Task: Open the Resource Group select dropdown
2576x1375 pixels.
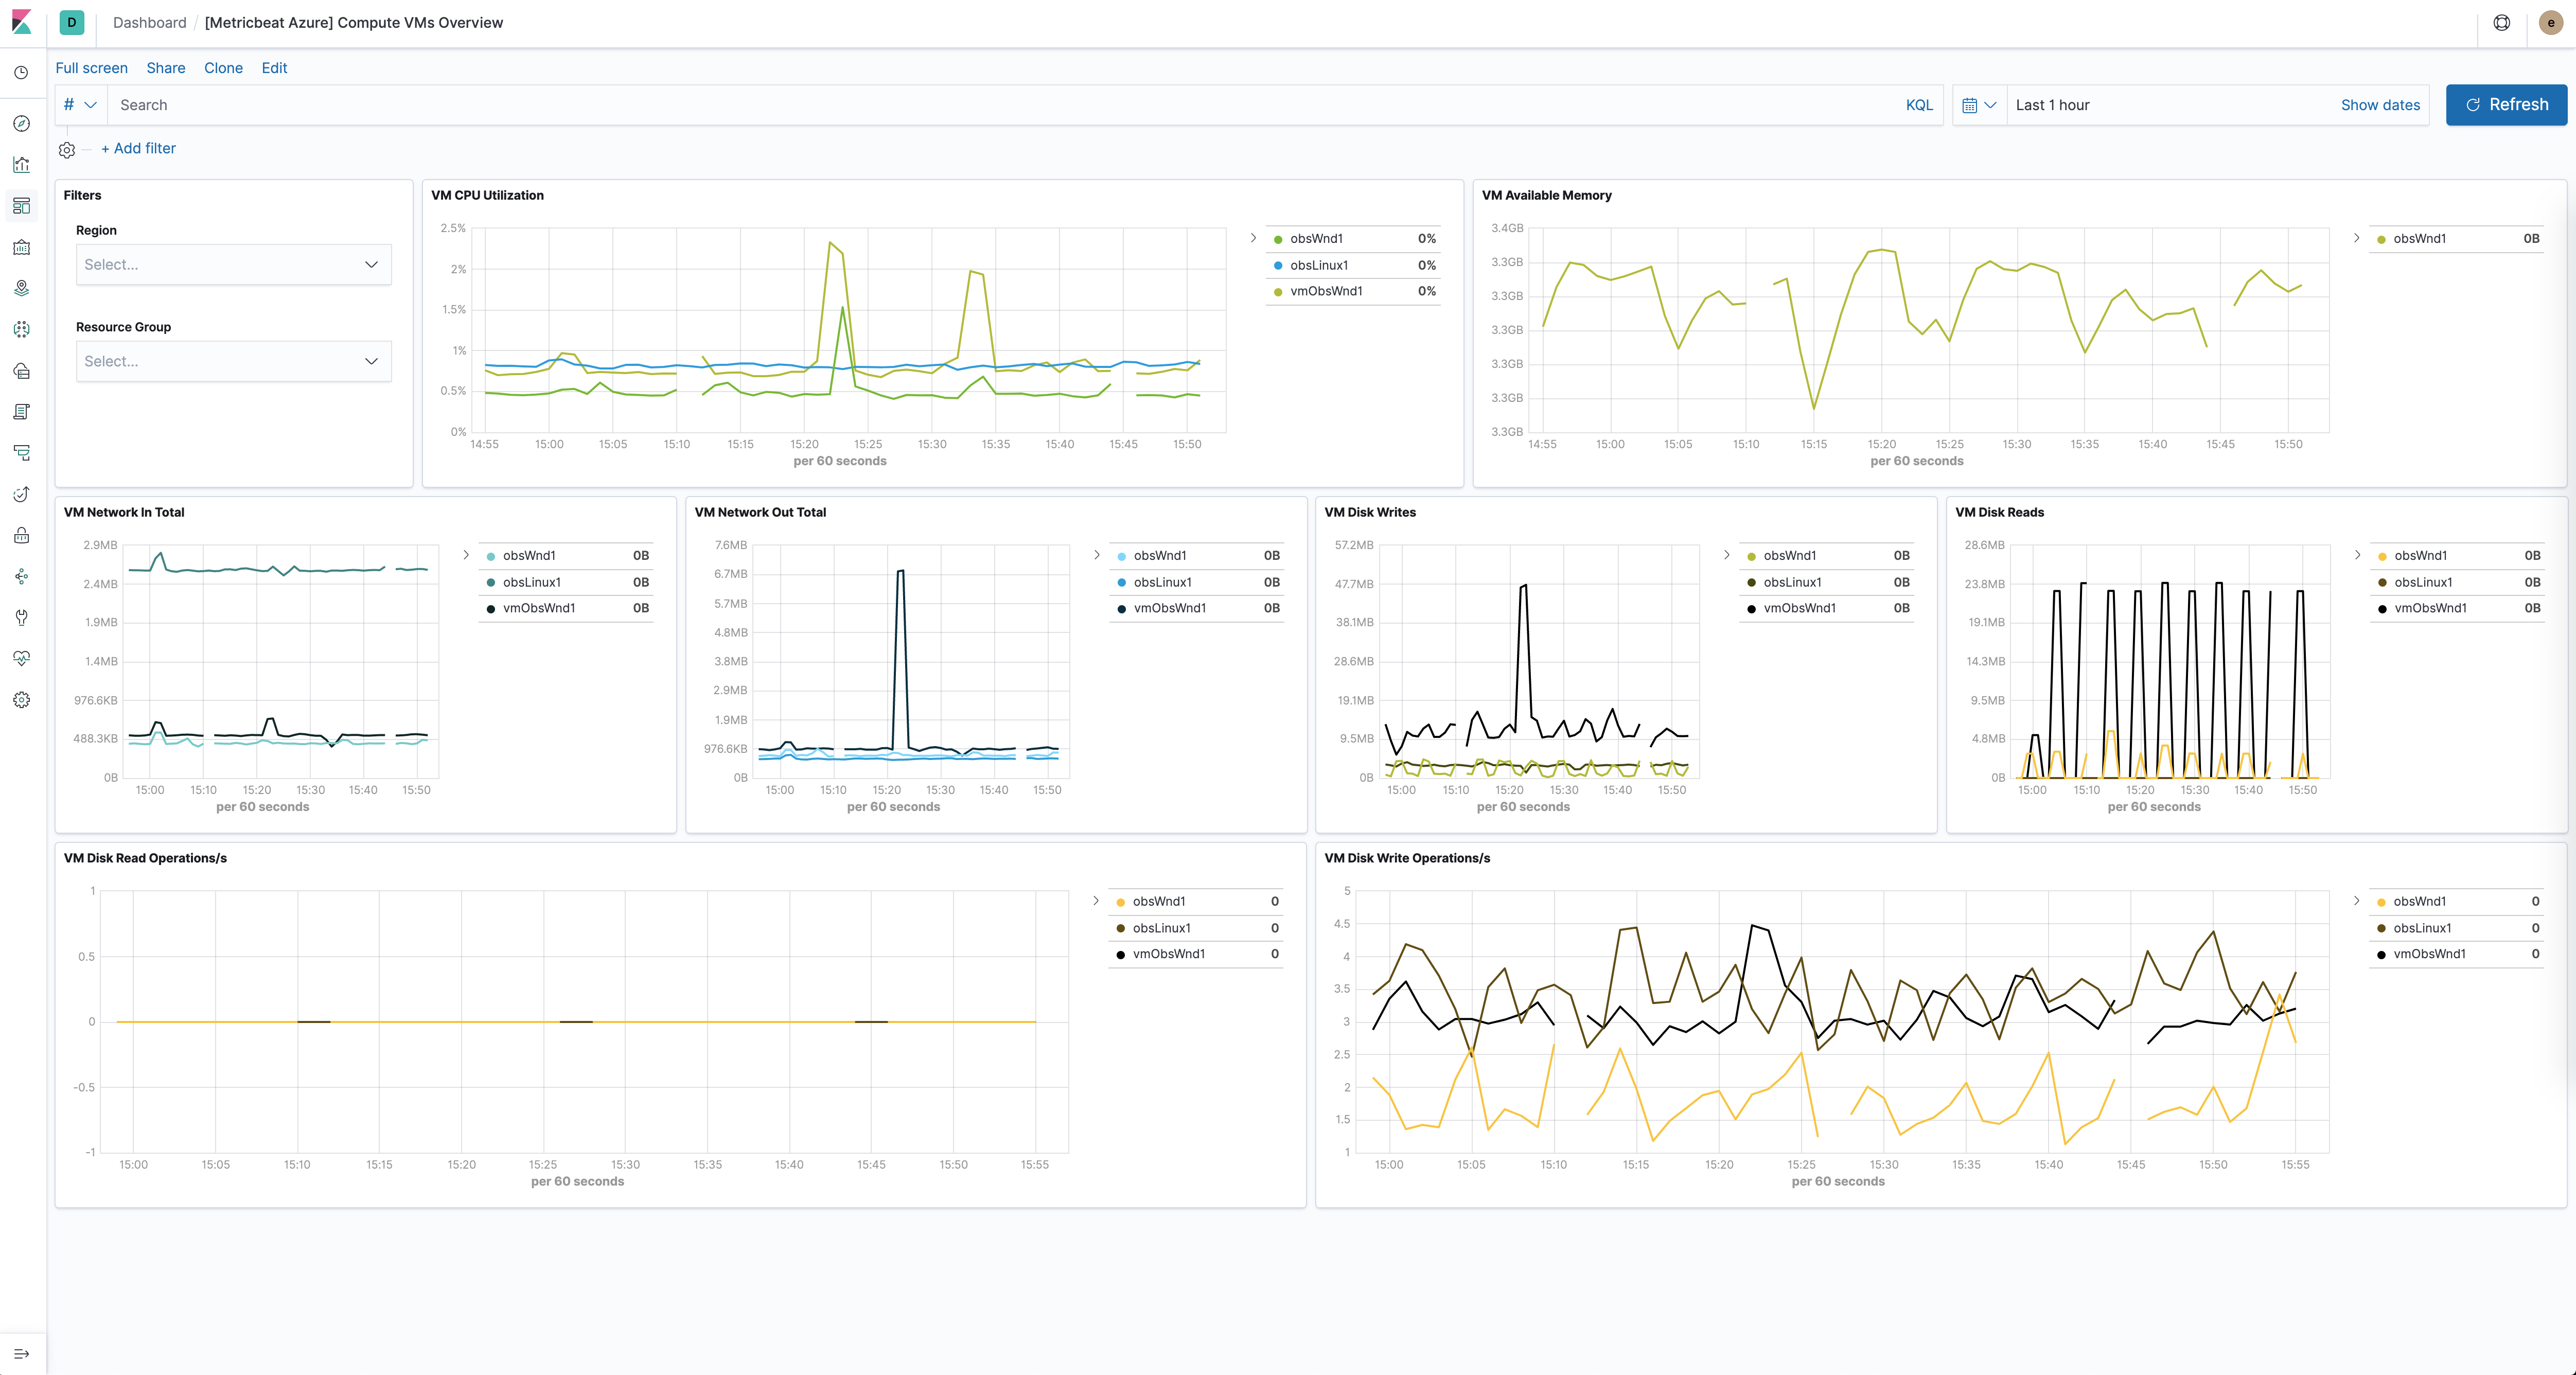Action: [233, 361]
